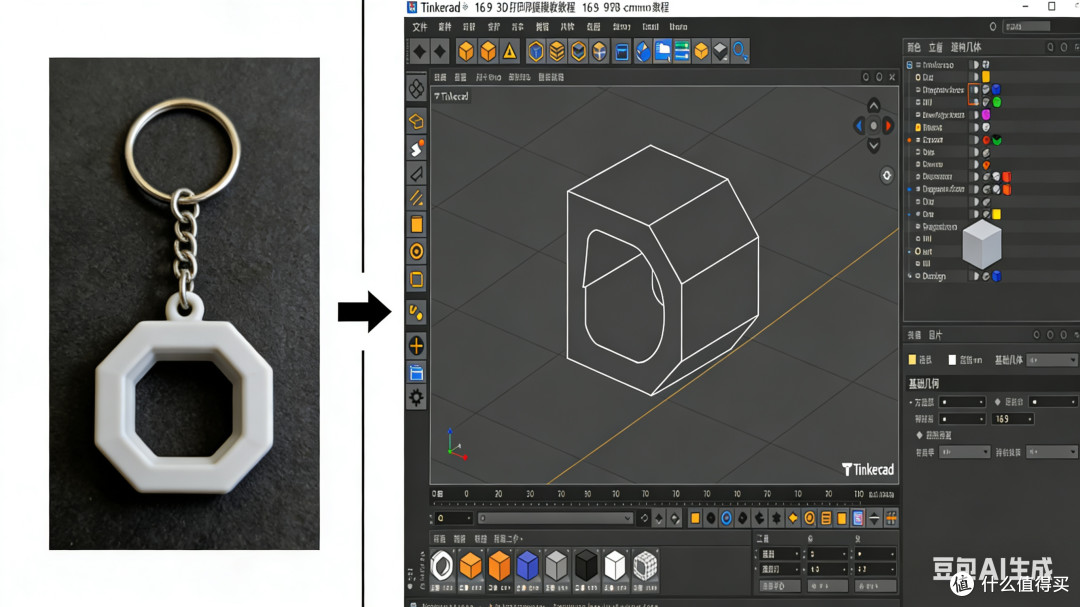The width and height of the screenshot is (1080, 607).
Task: Open the 基础几体 dropdown in properties panel
Action: point(1051,360)
